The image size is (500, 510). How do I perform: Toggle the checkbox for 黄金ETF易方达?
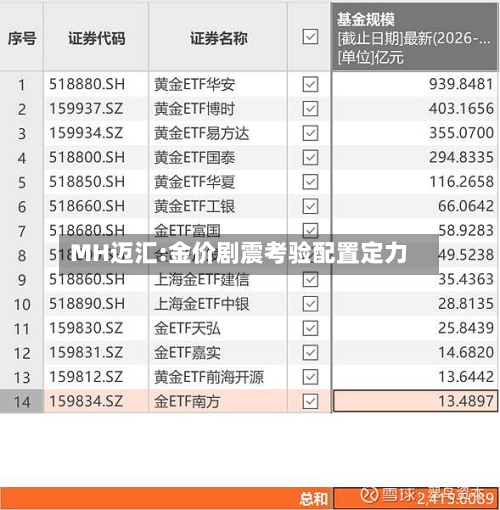click(x=310, y=133)
